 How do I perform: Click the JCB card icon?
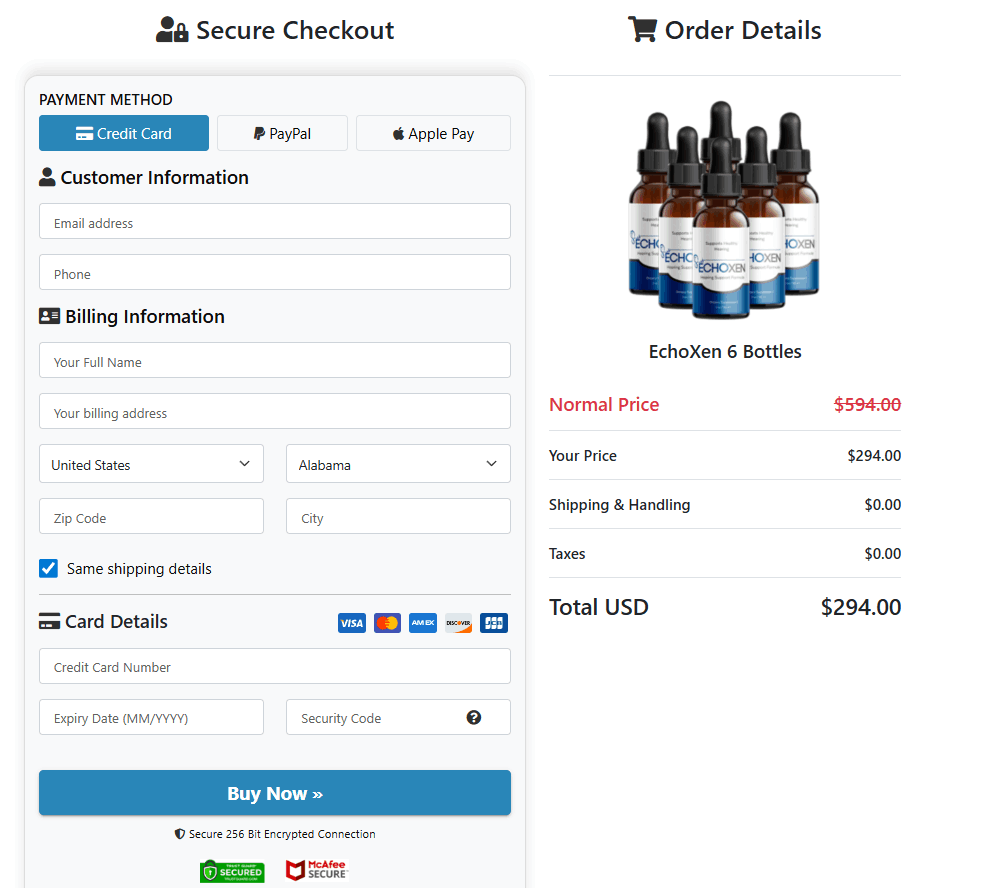pos(493,622)
